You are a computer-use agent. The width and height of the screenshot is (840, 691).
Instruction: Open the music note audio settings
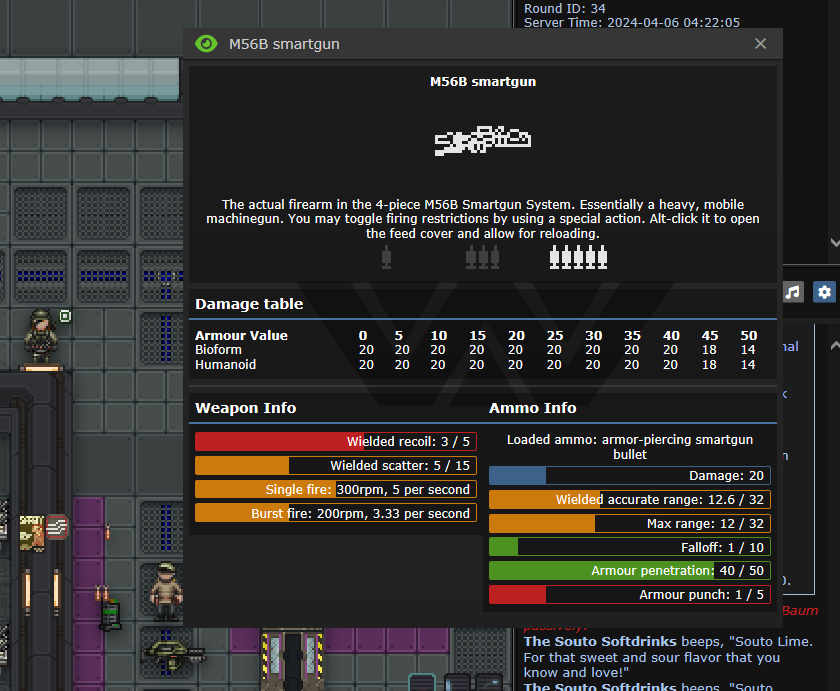coord(793,292)
